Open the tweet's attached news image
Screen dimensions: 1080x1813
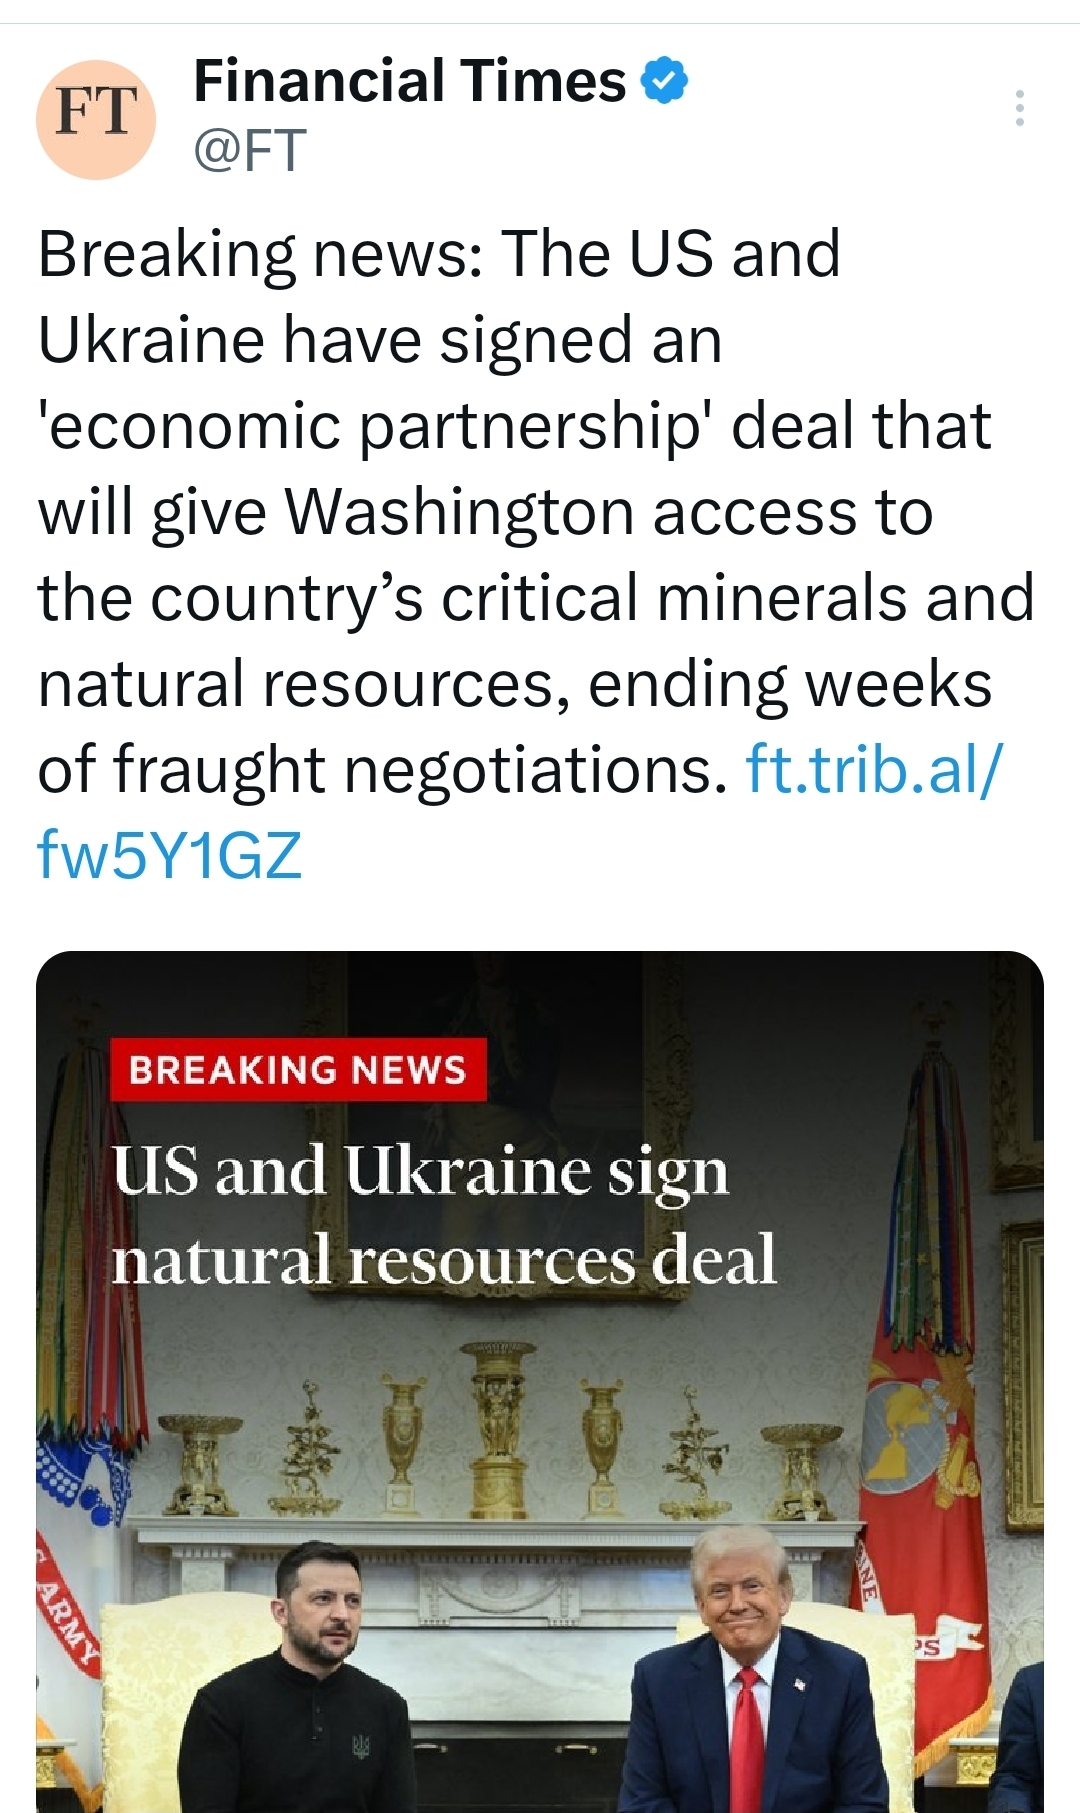click(540, 1382)
